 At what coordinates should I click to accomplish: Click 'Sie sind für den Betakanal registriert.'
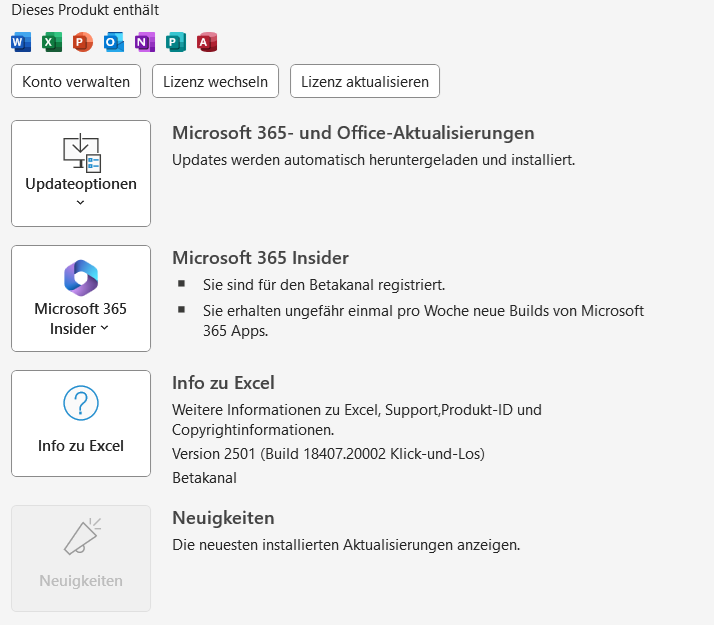[324, 285]
